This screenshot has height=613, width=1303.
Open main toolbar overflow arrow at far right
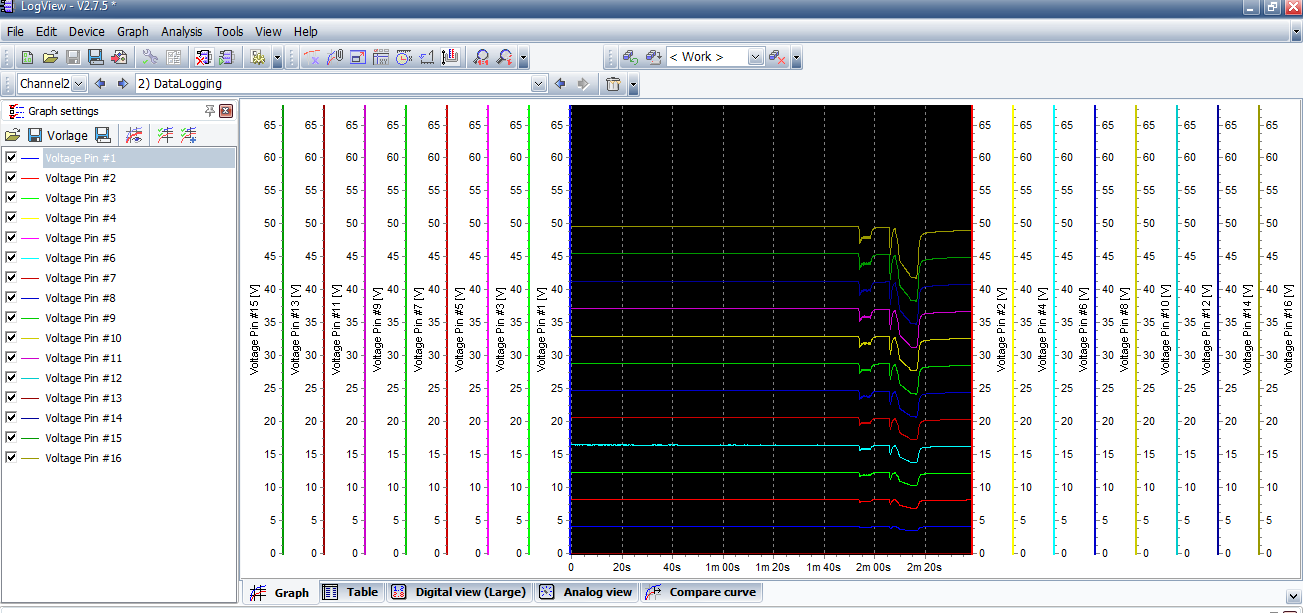pyautogui.click(x=1296, y=32)
